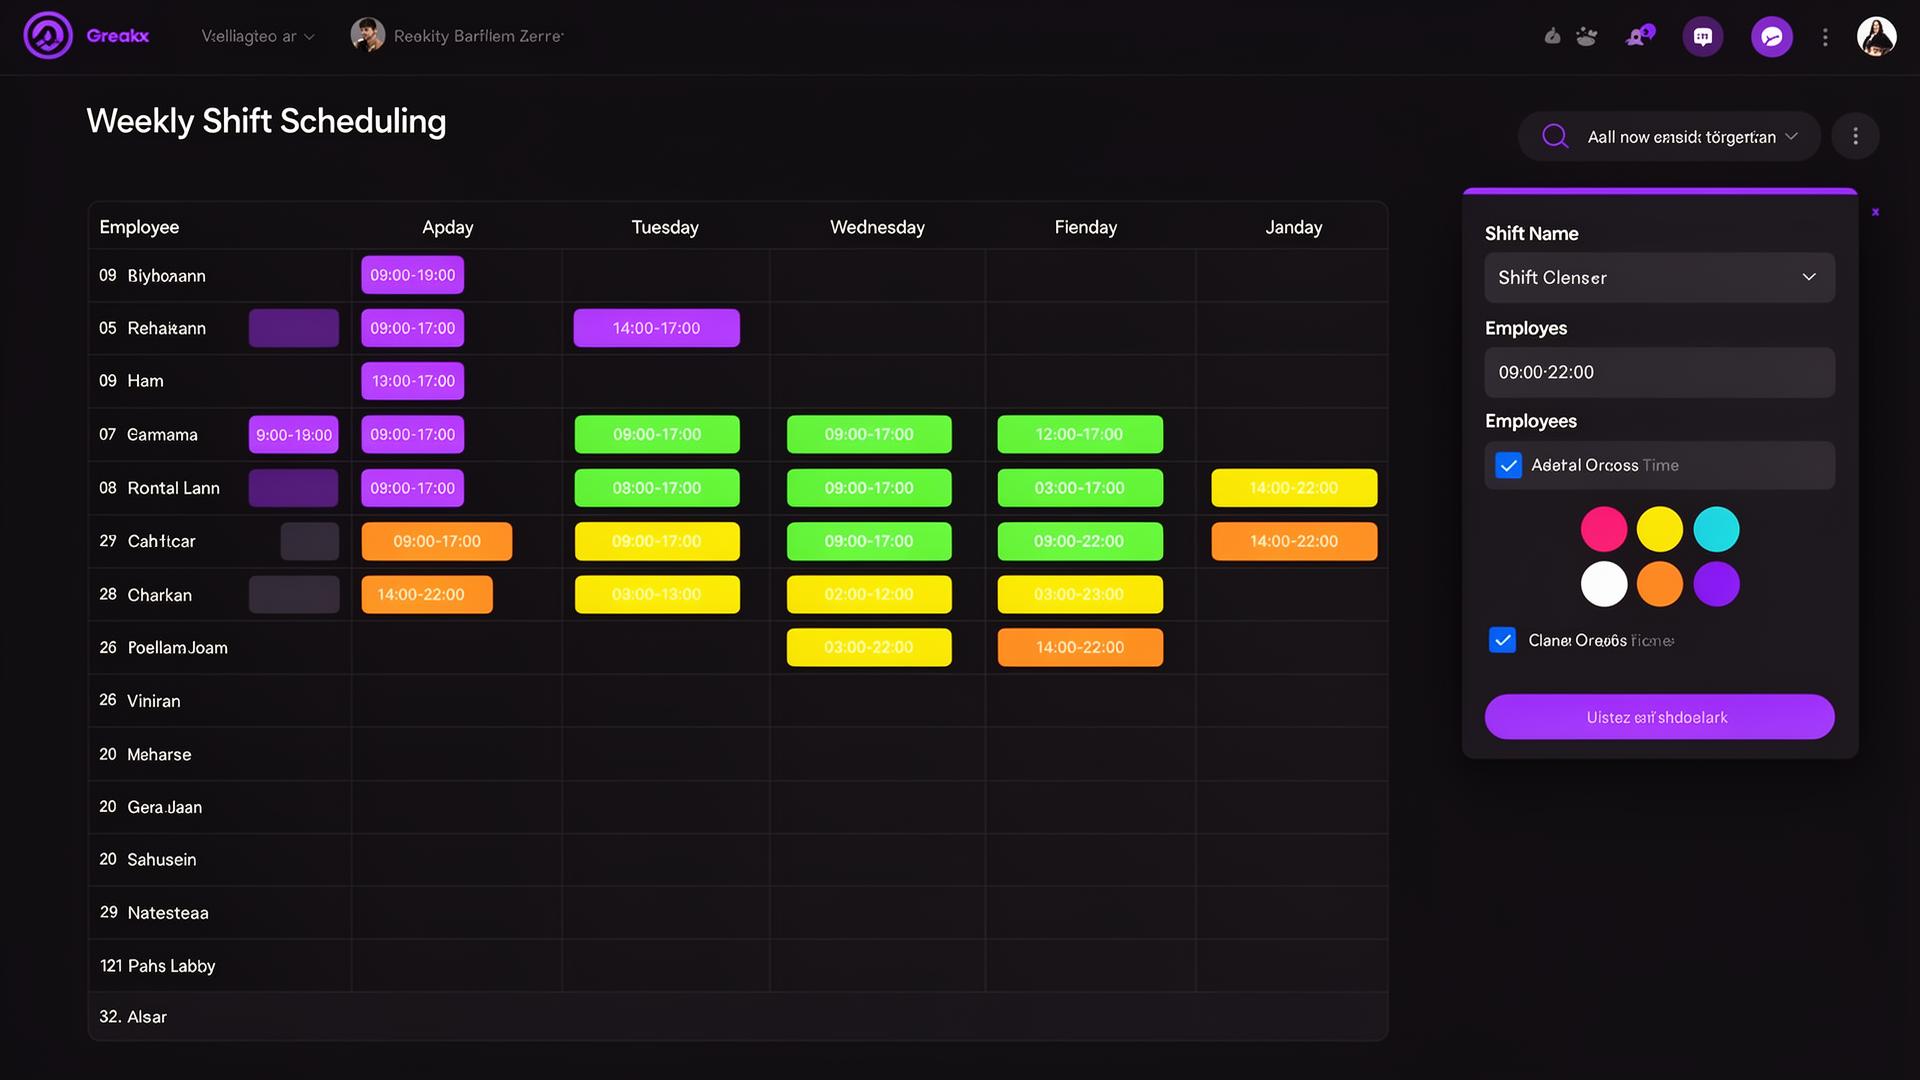Select Rontal Lann Janday 14:00-22:00 shift

(x=1294, y=488)
